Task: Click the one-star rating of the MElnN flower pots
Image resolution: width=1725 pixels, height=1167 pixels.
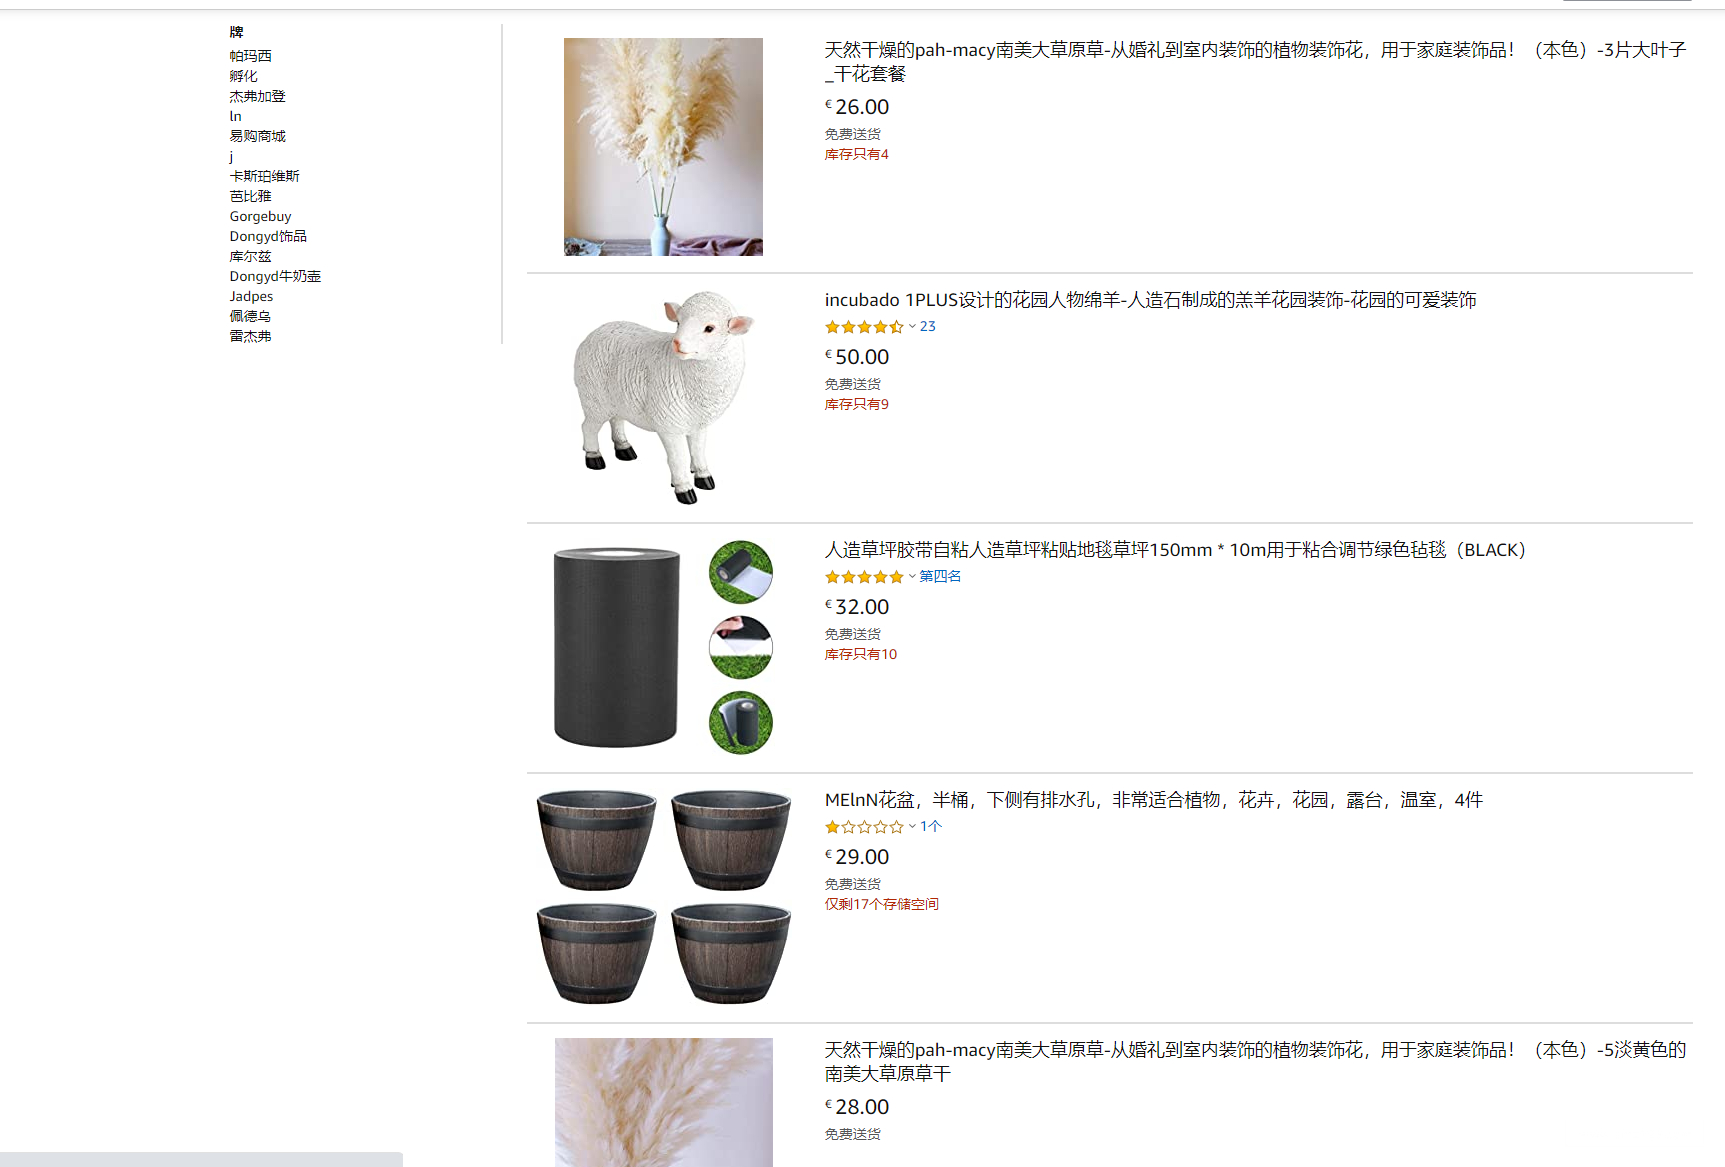Action: [864, 827]
